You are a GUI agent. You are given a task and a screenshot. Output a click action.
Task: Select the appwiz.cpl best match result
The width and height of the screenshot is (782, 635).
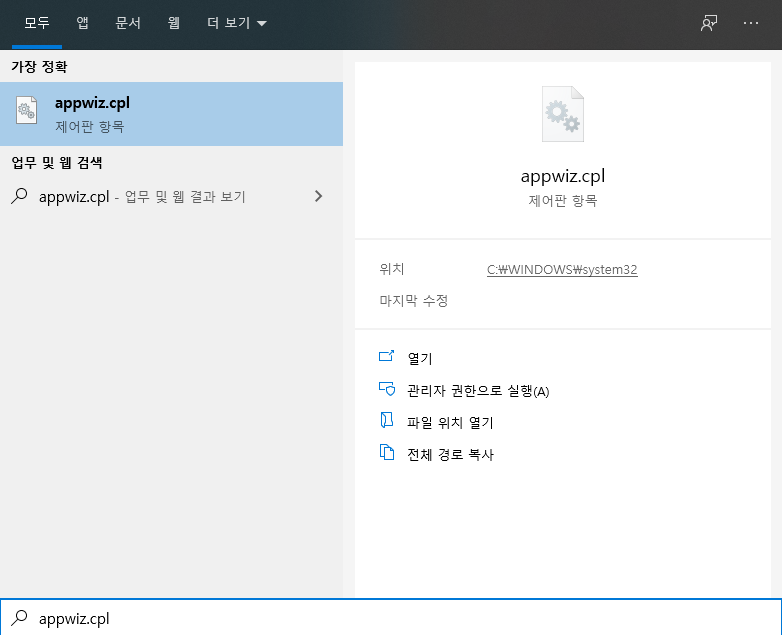[172, 114]
